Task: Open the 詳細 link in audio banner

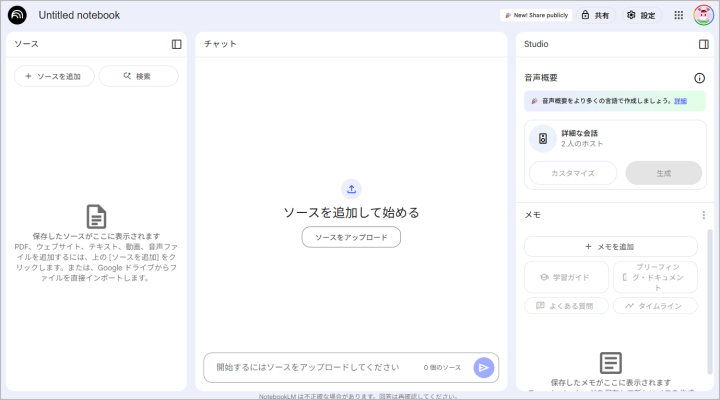Action: 681,101
